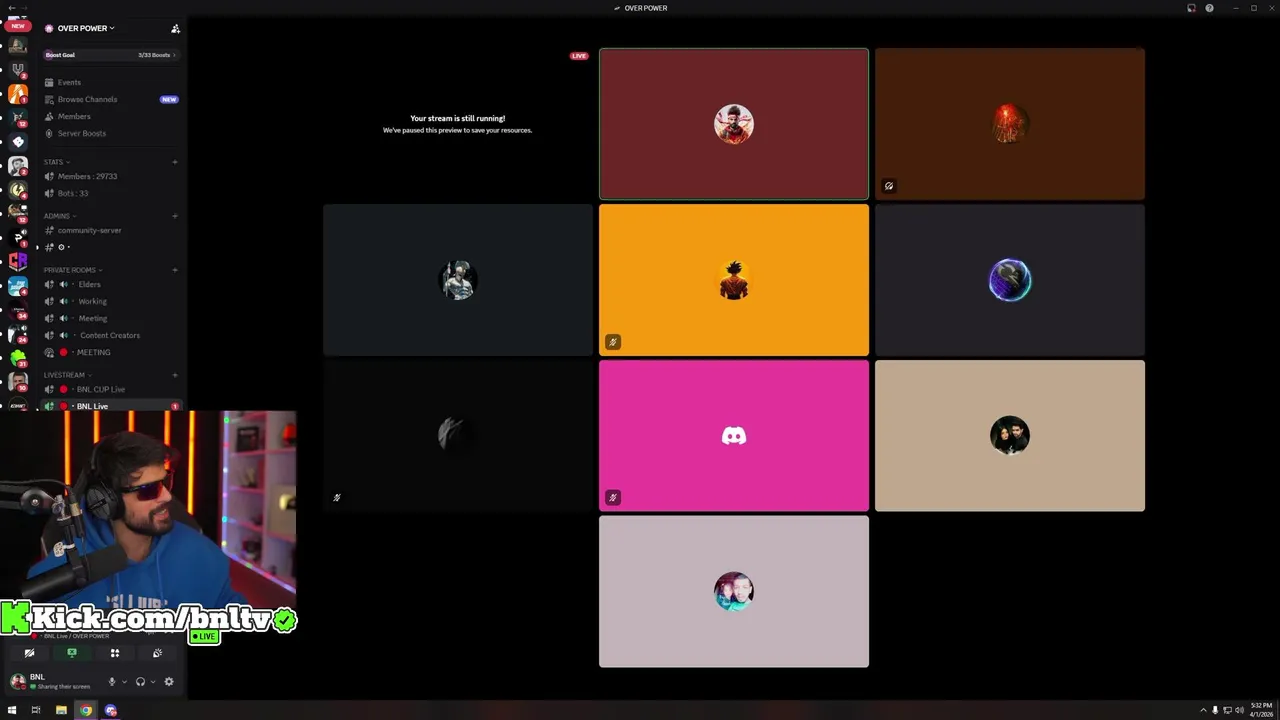Add channel to ADMINS category
Image resolution: width=1280 pixels, height=720 pixels.
pyautogui.click(x=175, y=216)
